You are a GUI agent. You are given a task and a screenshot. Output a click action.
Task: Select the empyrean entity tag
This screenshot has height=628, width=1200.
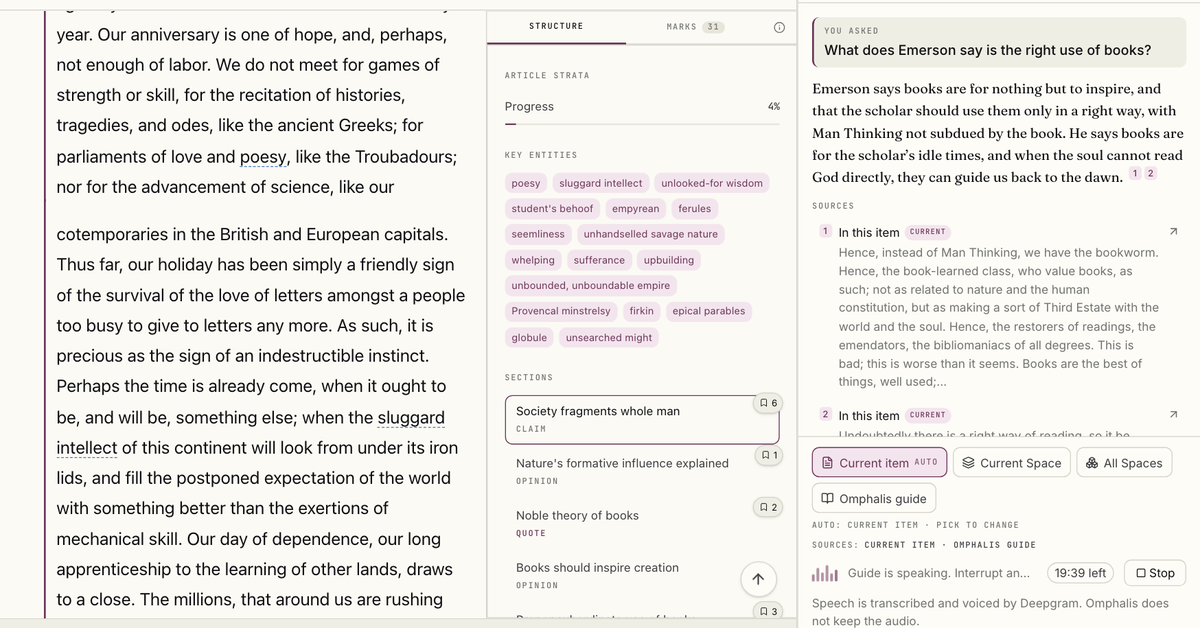coord(636,209)
